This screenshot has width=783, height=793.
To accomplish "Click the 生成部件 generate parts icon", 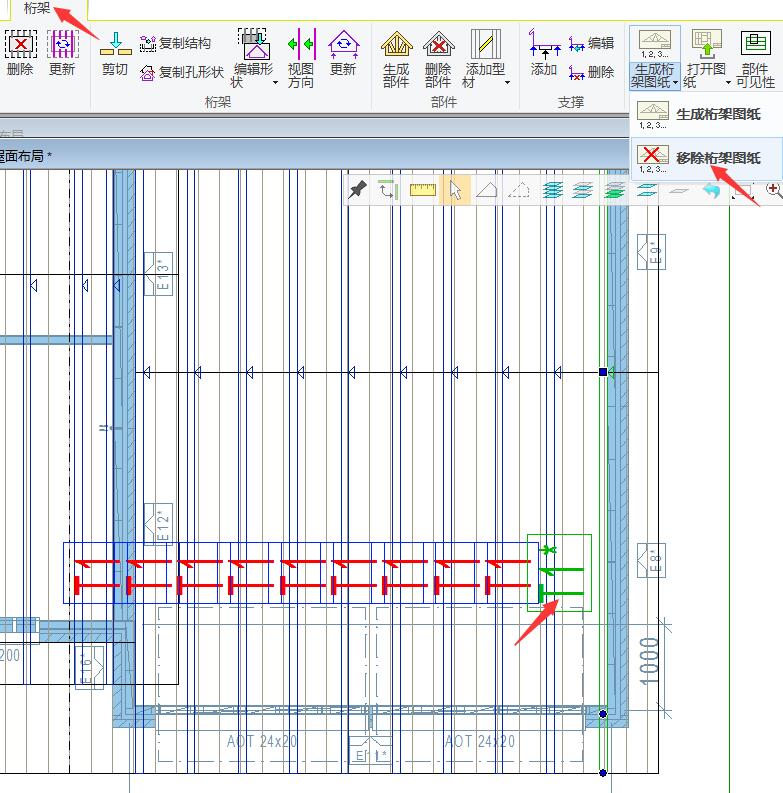I will pos(397,45).
